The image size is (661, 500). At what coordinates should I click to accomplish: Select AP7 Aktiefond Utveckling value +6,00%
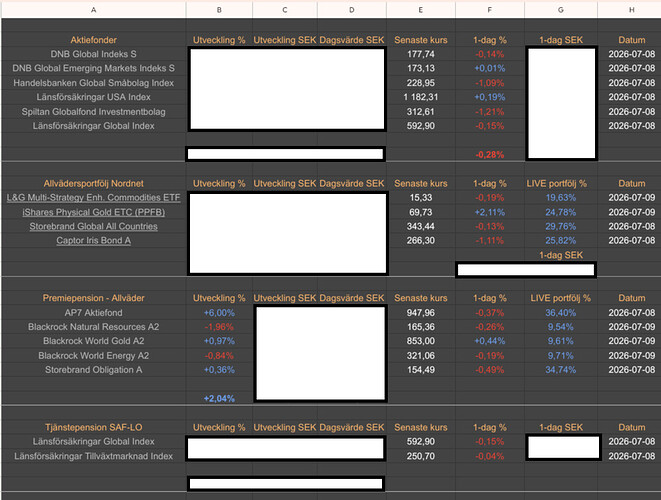219,313
